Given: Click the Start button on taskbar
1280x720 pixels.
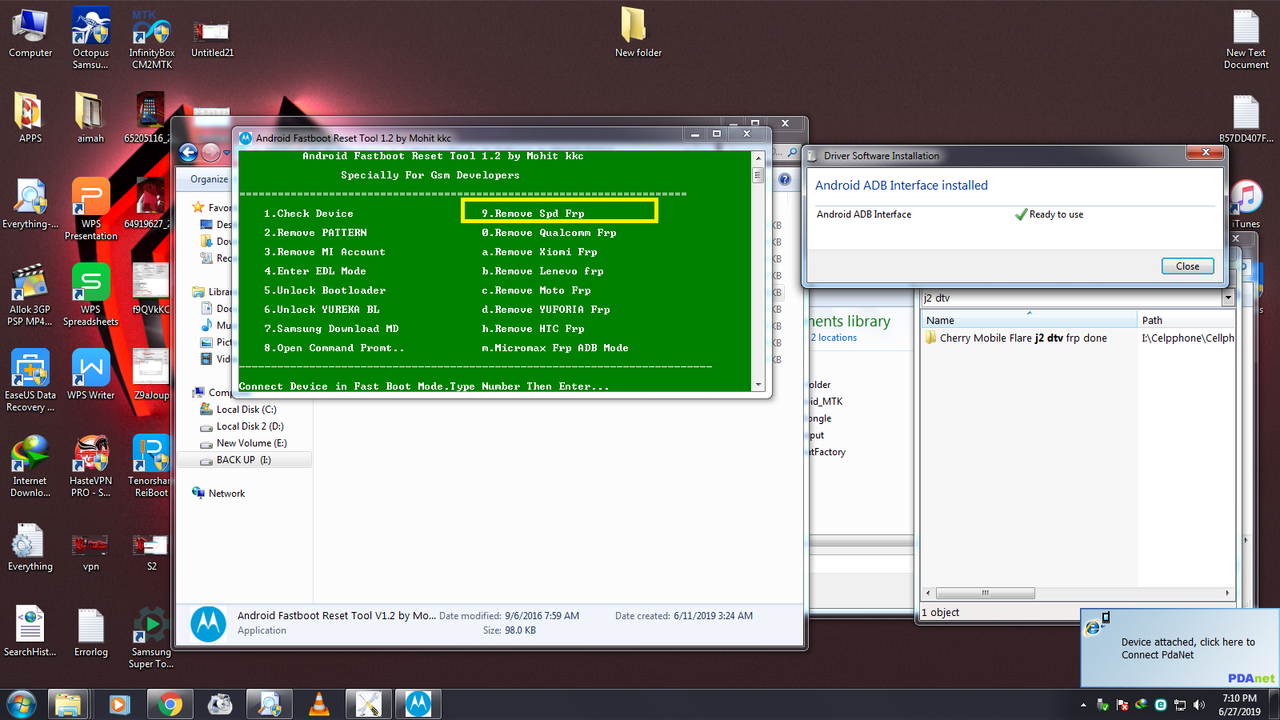Looking at the screenshot, I should [21, 702].
